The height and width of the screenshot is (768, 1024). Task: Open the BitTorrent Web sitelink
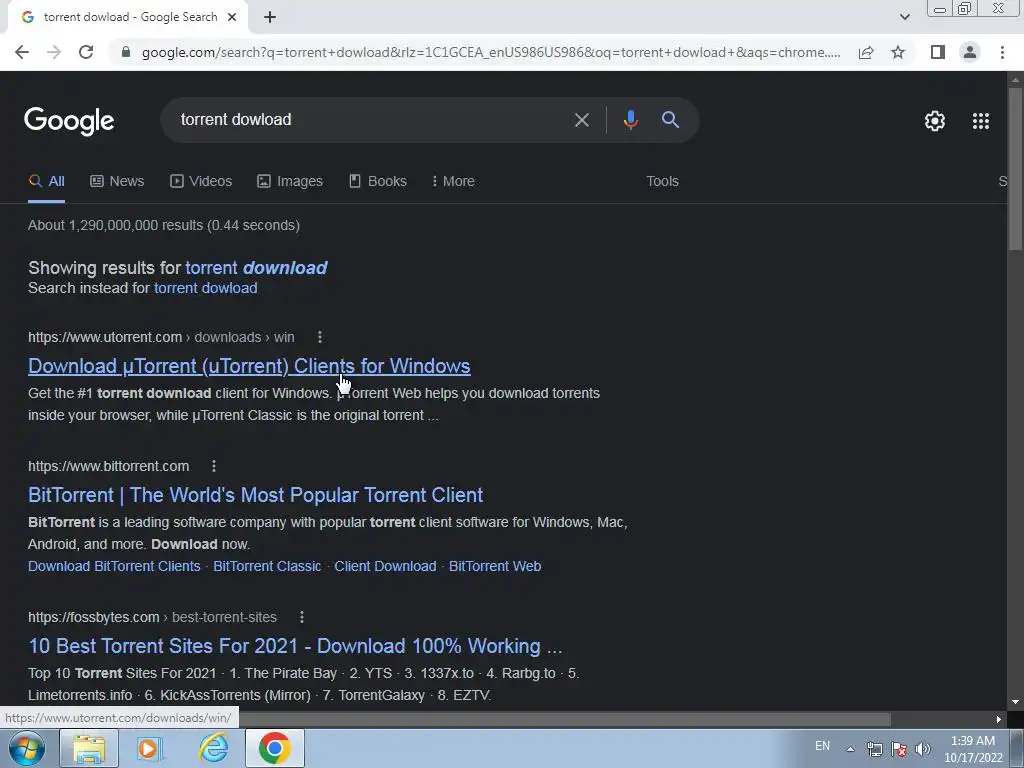click(495, 566)
